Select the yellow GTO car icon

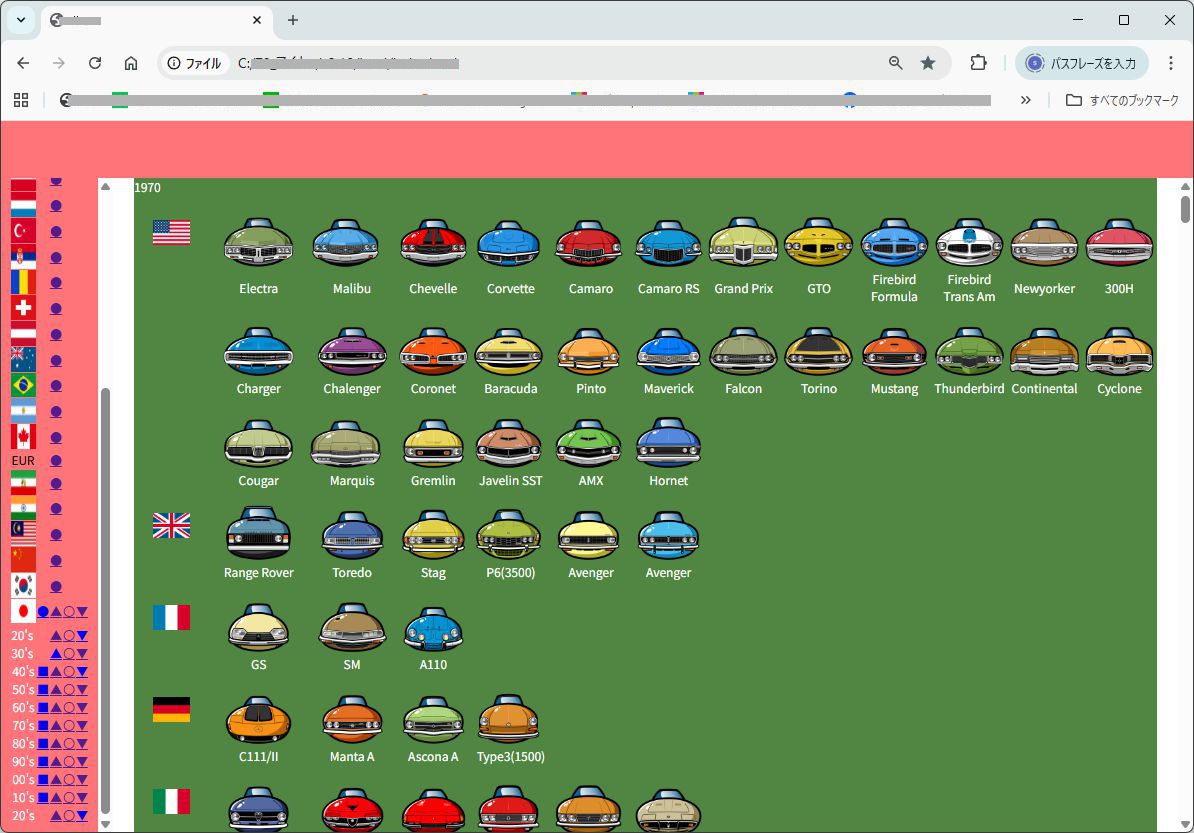(818, 245)
